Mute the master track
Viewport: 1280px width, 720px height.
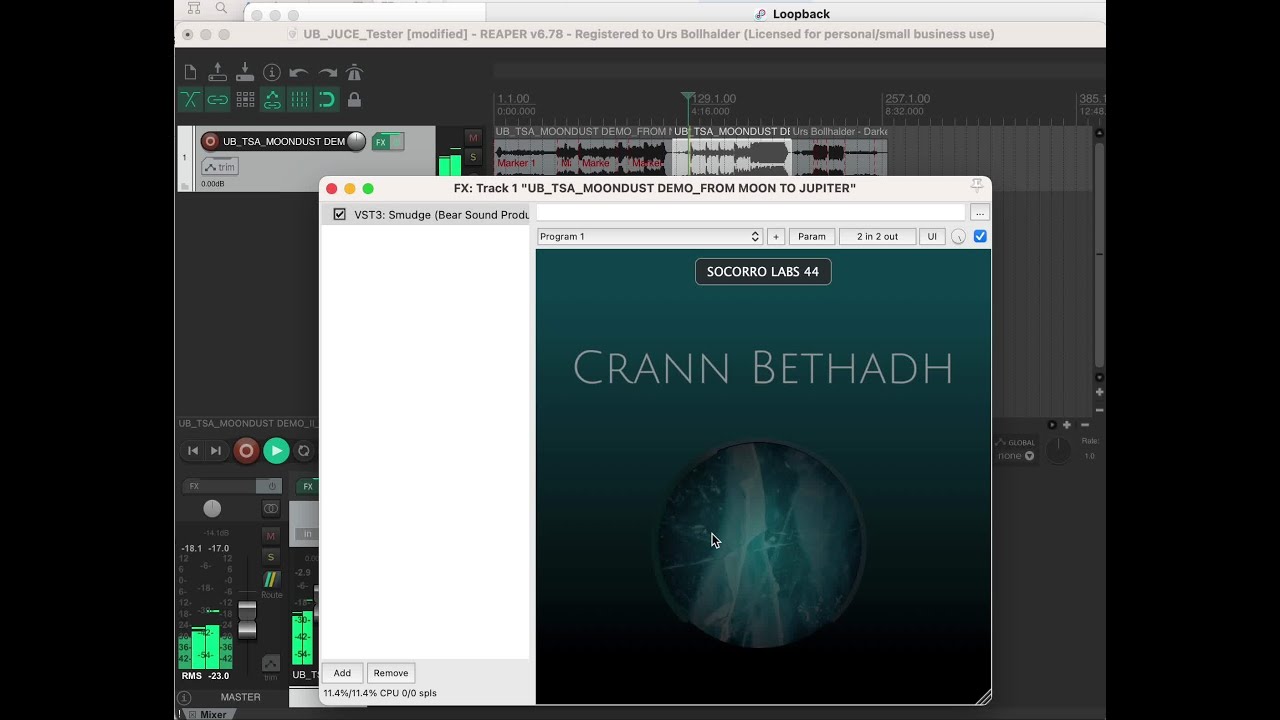click(271, 536)
